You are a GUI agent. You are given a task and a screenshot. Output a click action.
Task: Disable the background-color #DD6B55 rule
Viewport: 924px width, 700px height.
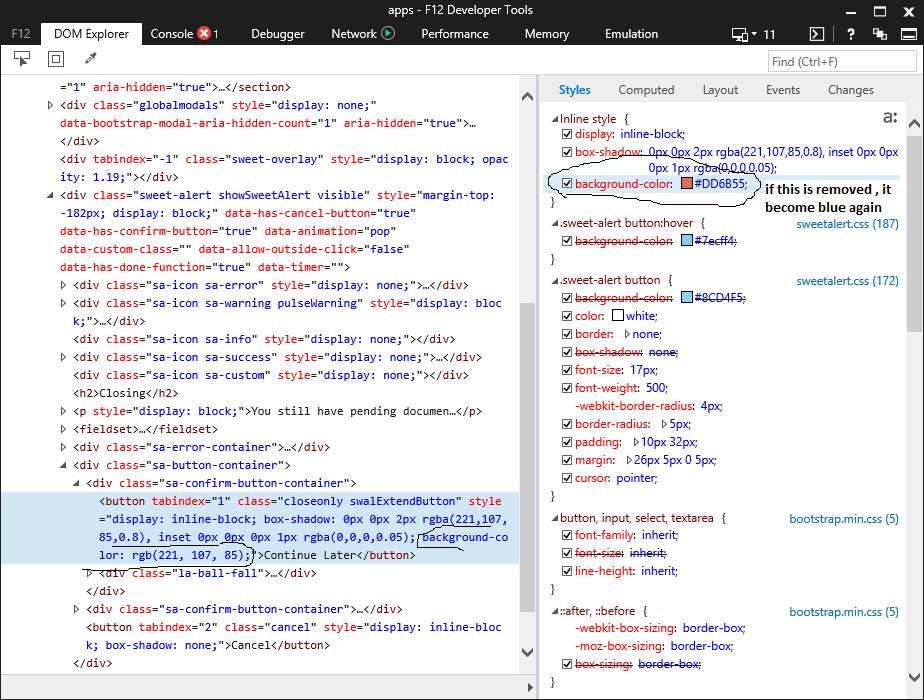(x=567, y=184)
